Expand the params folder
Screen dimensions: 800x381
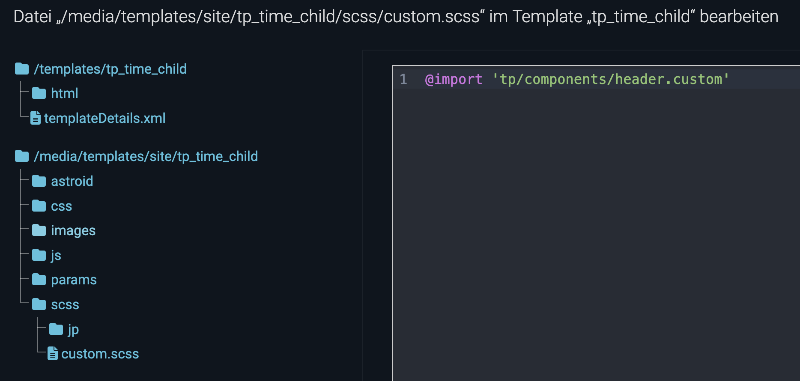[x=64, y=280]
